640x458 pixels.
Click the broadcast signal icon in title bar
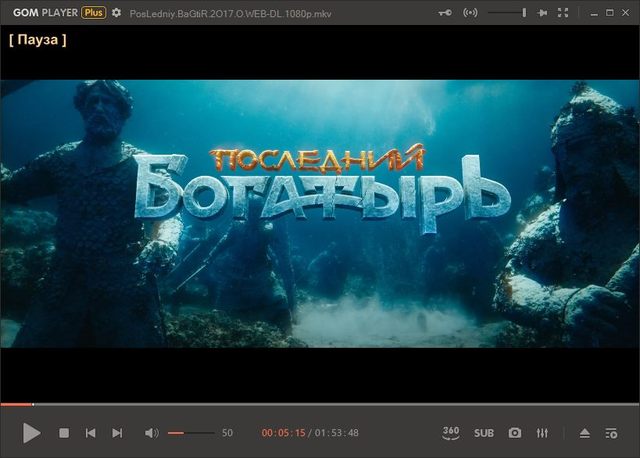tap(471, 13)
